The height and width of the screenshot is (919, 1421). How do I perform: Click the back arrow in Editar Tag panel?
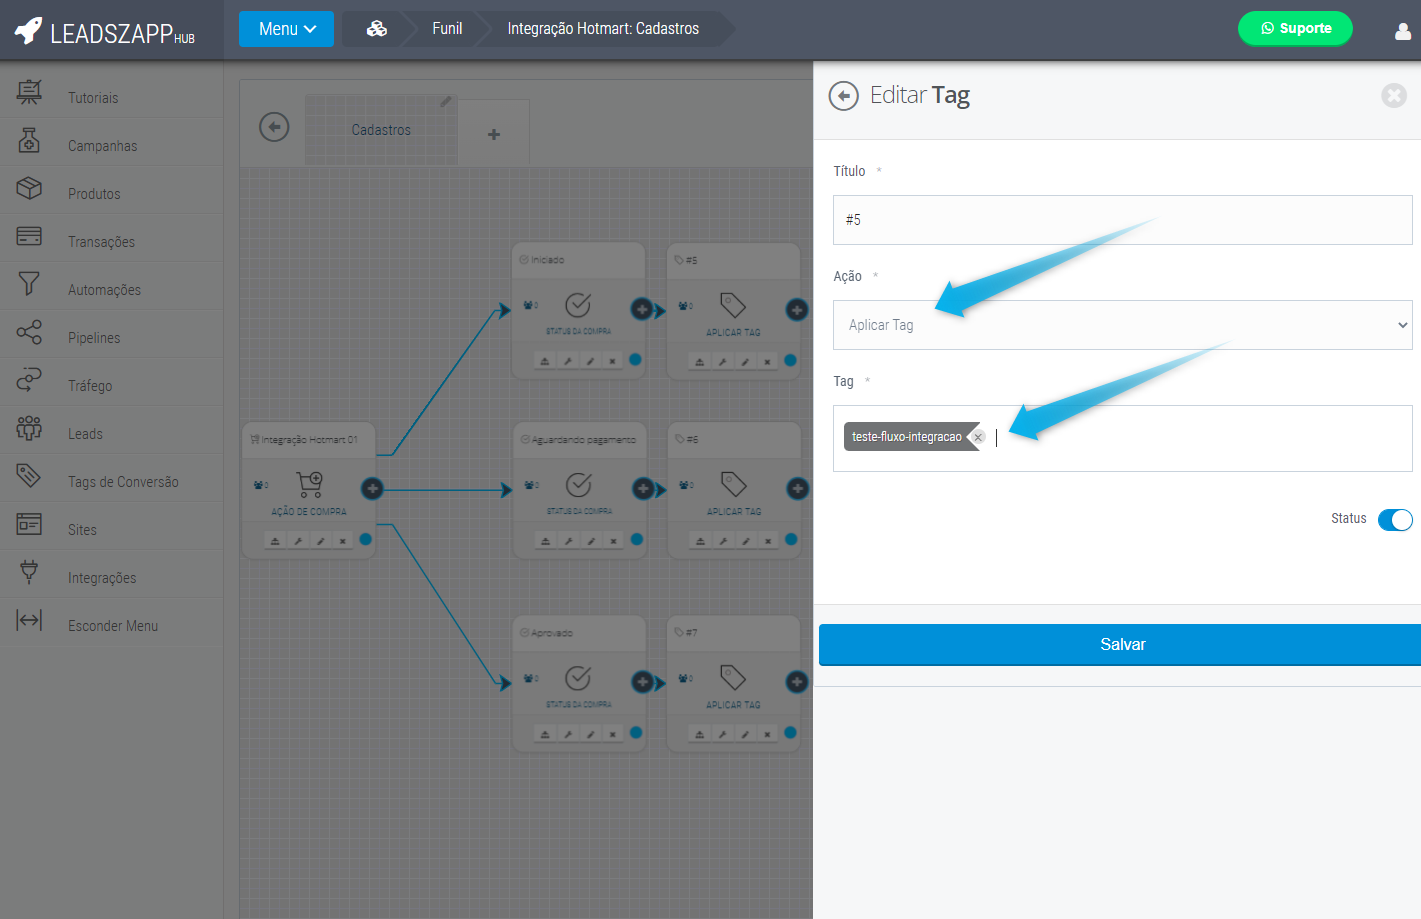843,96
